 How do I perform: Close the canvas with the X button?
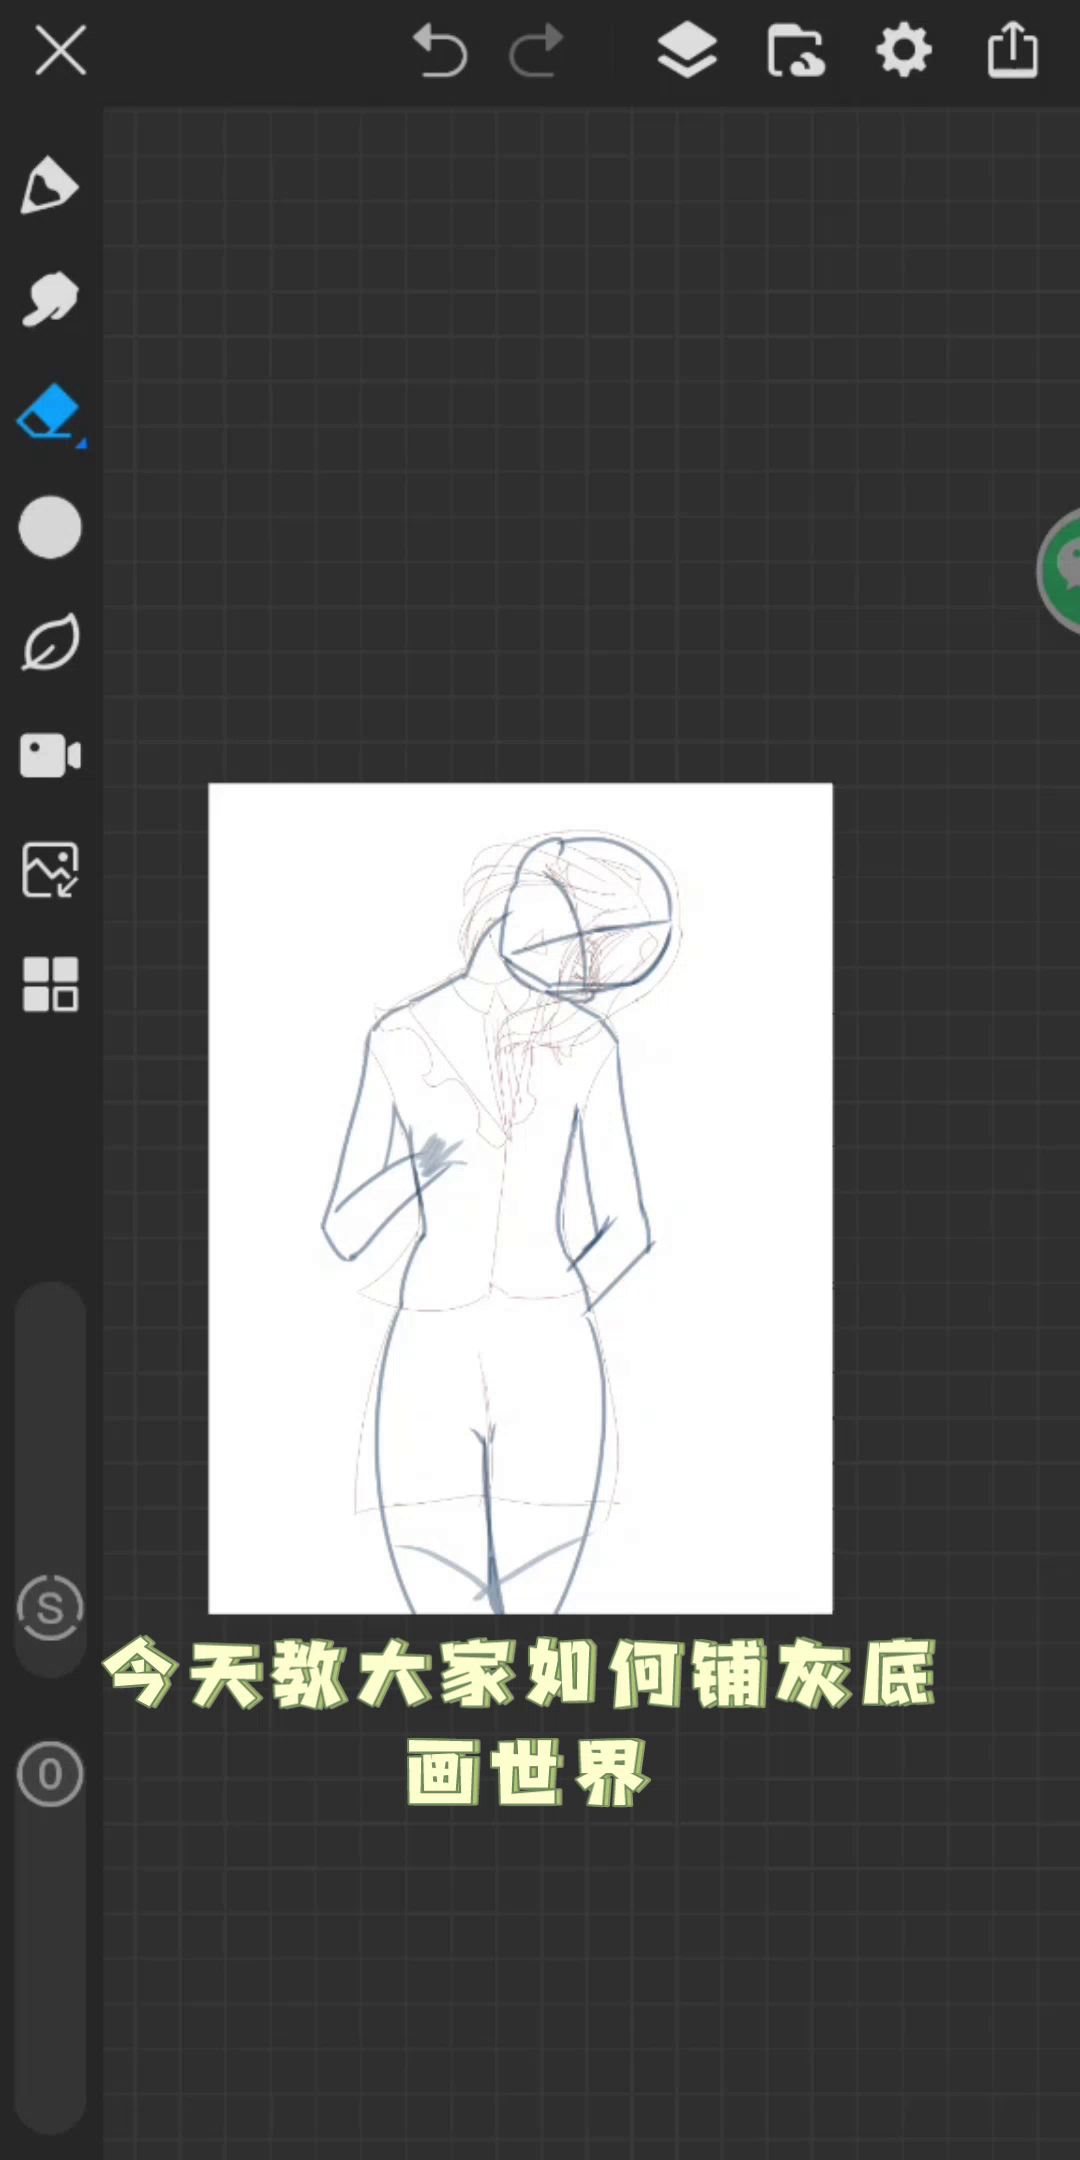(61, 51)
